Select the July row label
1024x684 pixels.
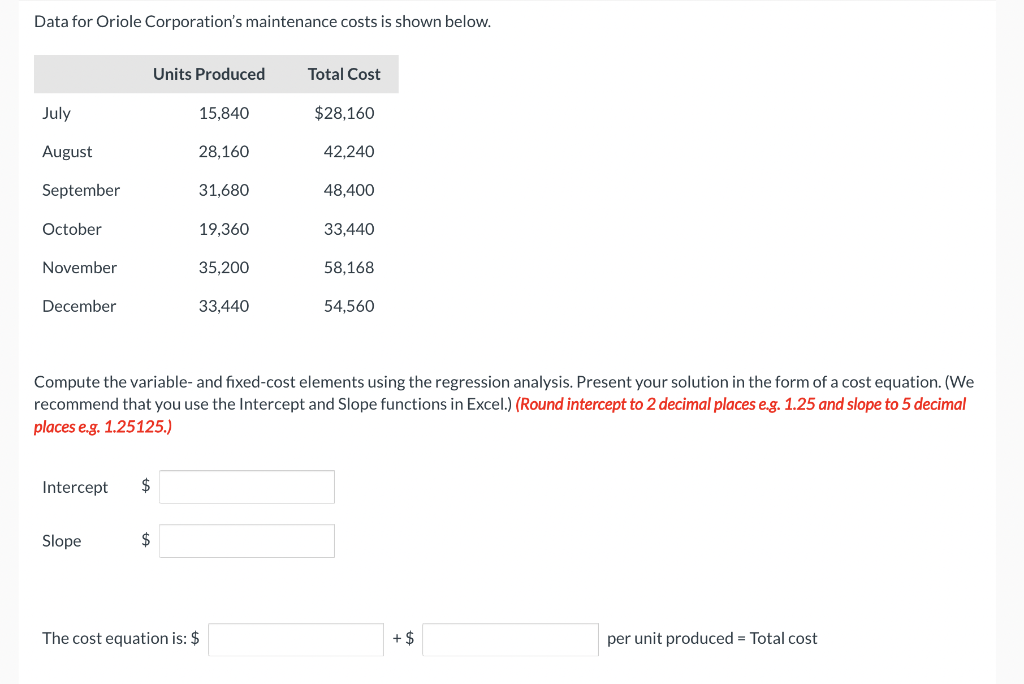56,113
